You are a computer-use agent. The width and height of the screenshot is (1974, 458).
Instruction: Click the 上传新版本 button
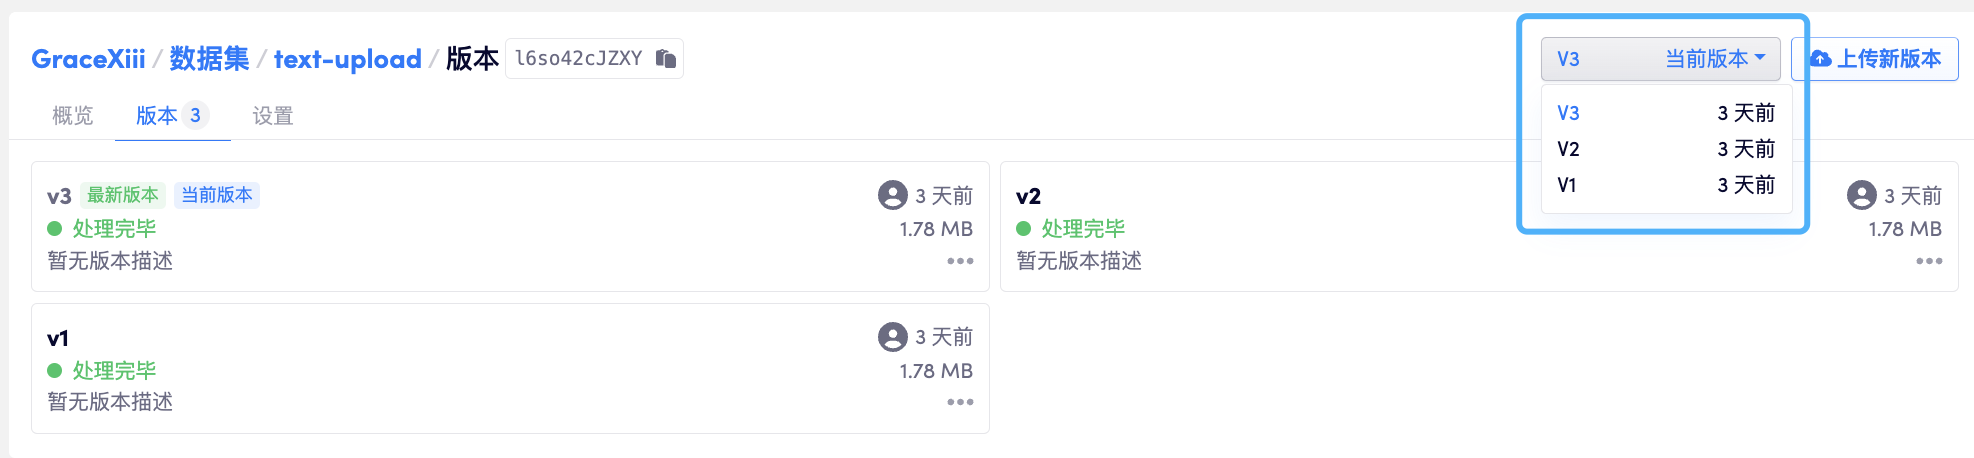[1888, 59]
